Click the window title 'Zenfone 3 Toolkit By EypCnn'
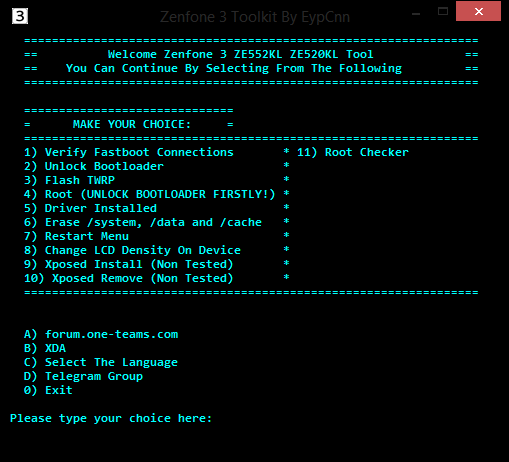 click(x=255, y=17)
